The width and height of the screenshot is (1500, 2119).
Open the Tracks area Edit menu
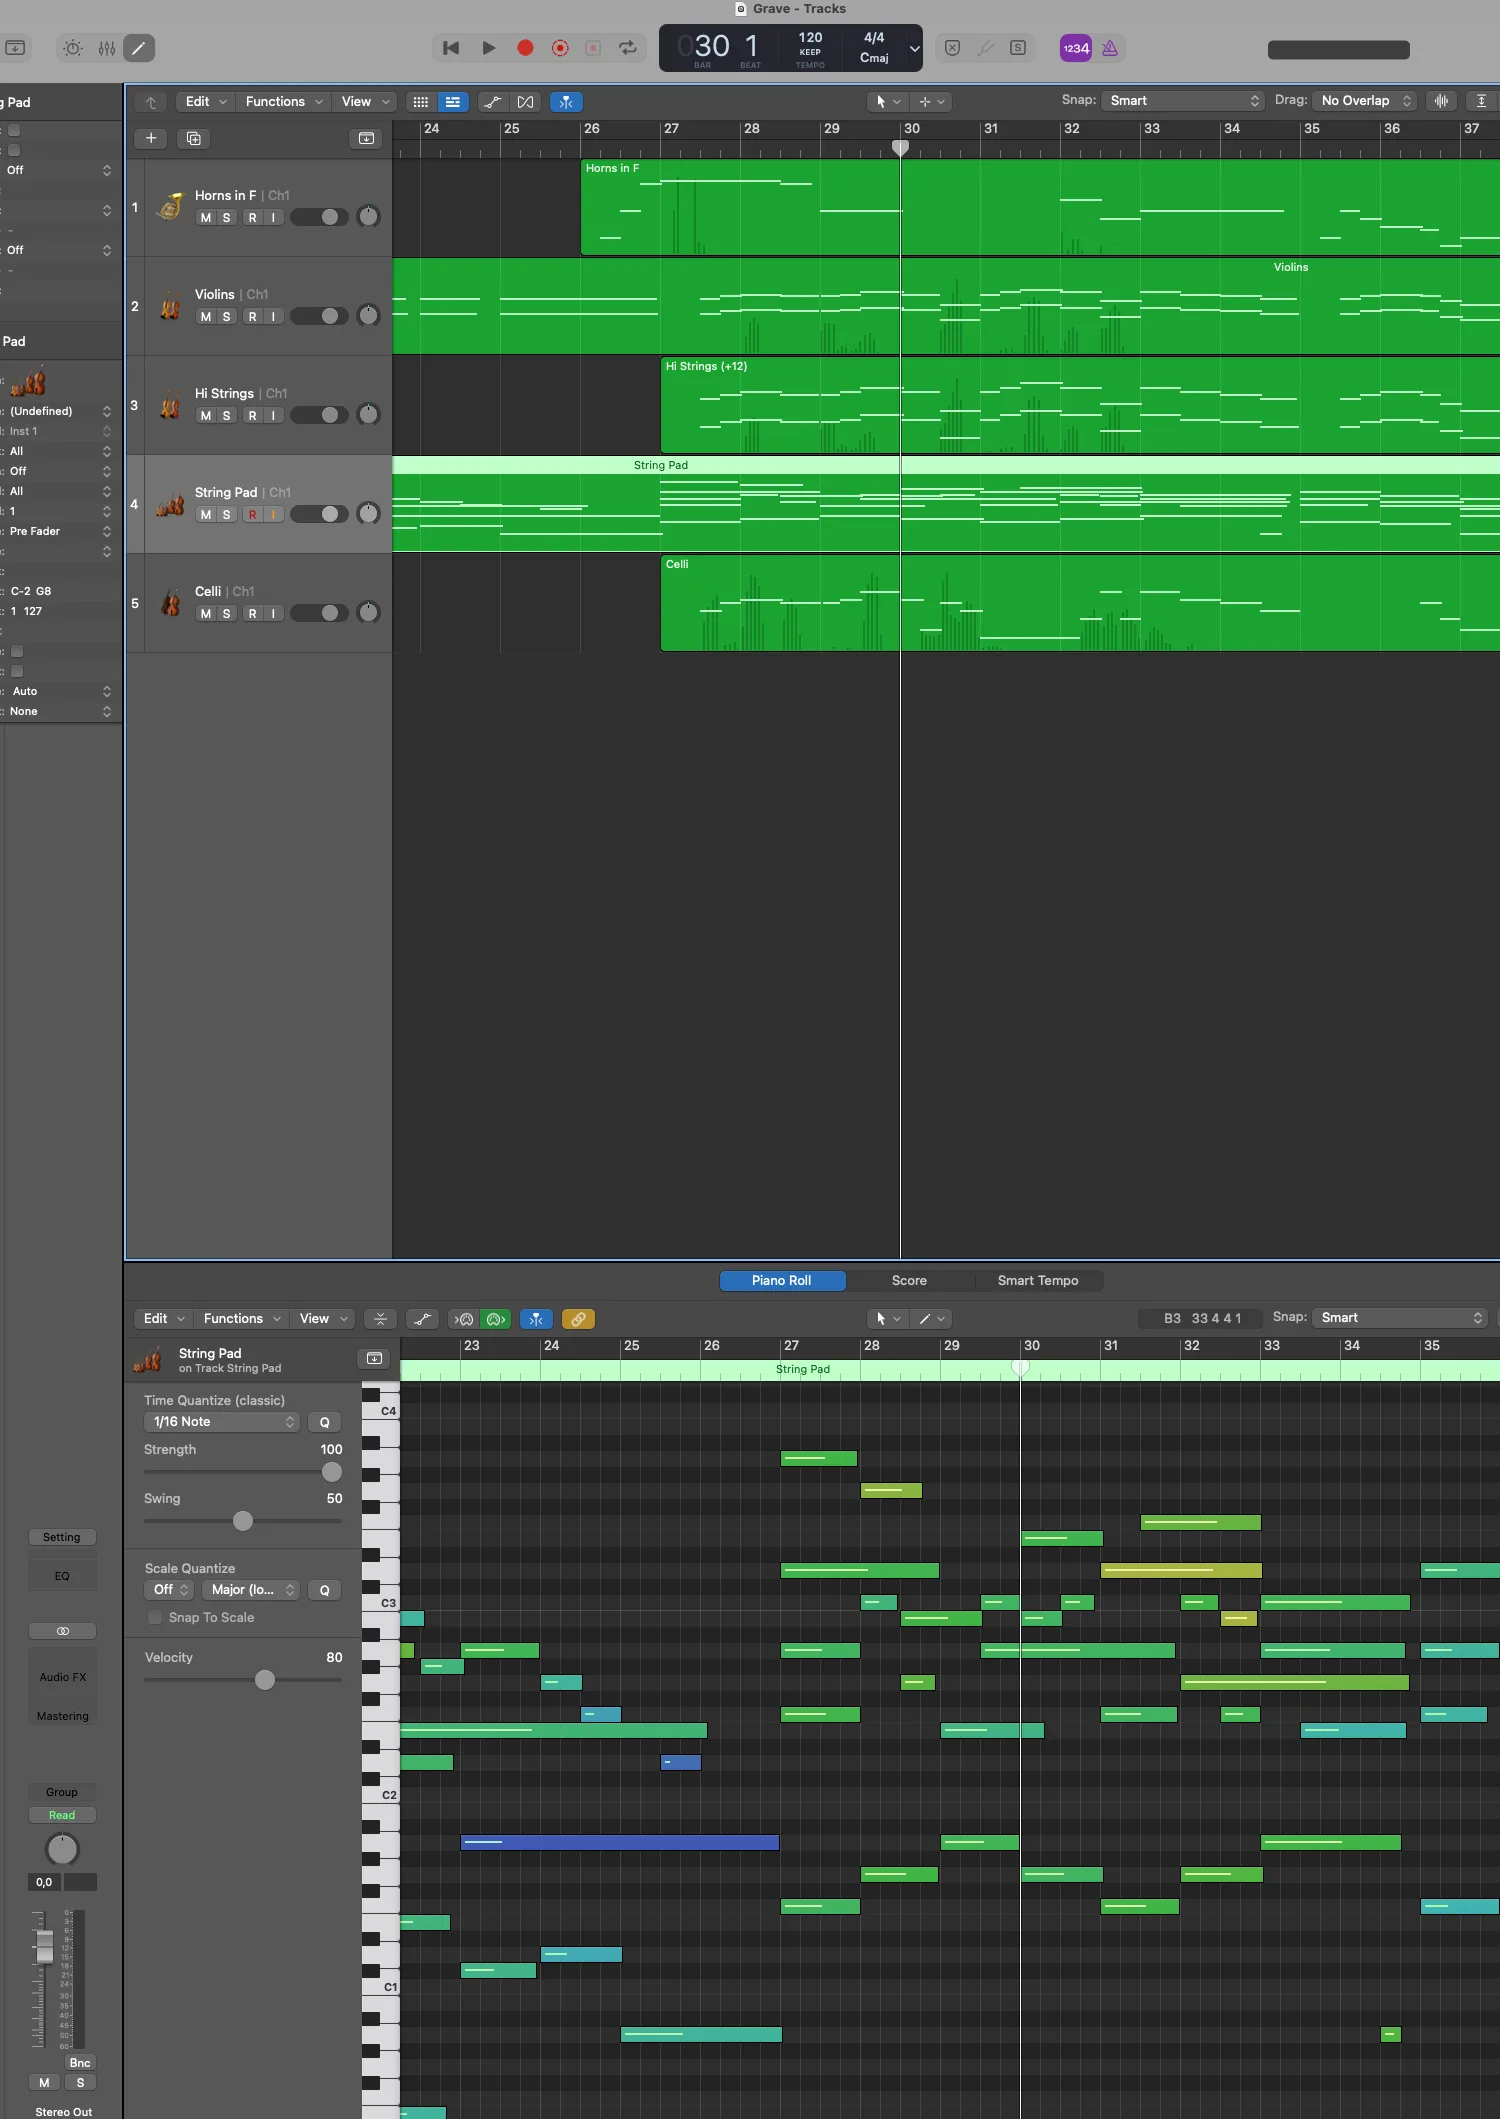[205, 102]
